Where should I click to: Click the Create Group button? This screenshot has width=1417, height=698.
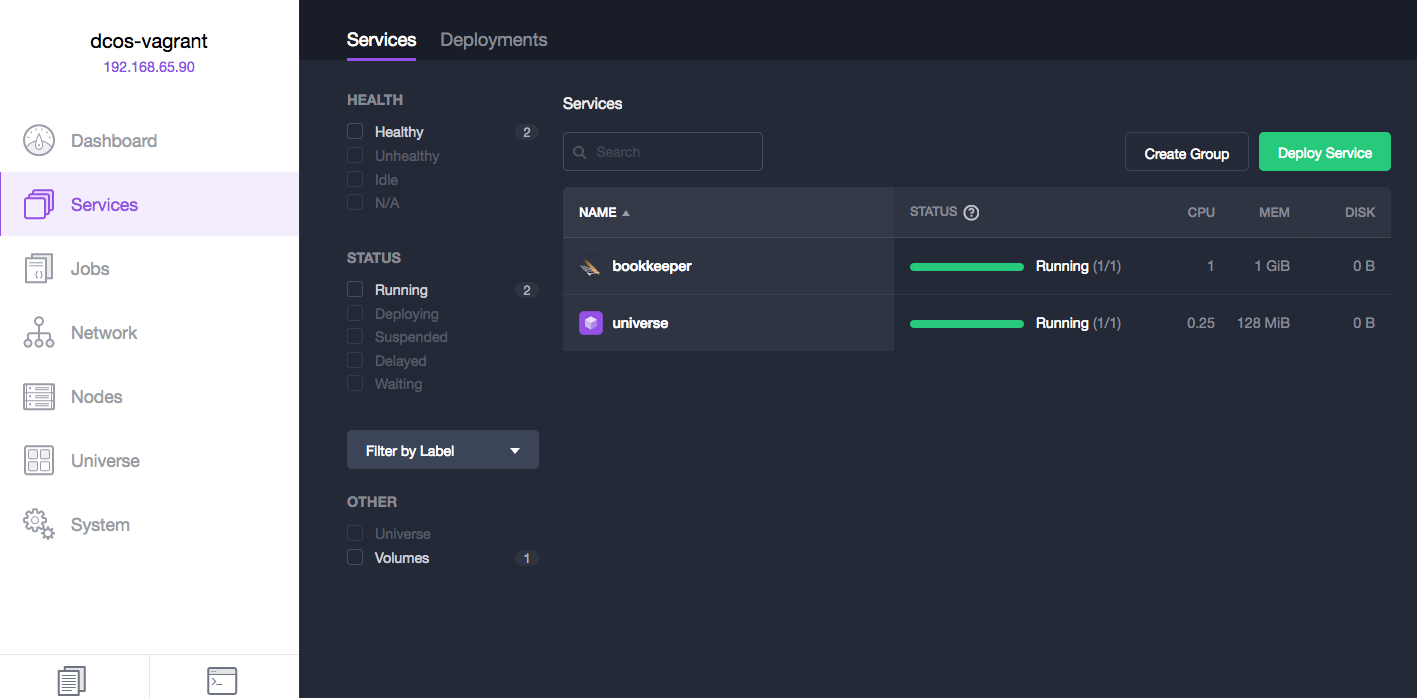click(x=1186, y=153)
